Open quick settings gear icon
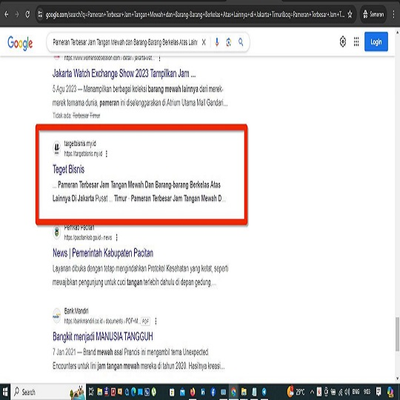400x400 pixels. click(343, 42)
